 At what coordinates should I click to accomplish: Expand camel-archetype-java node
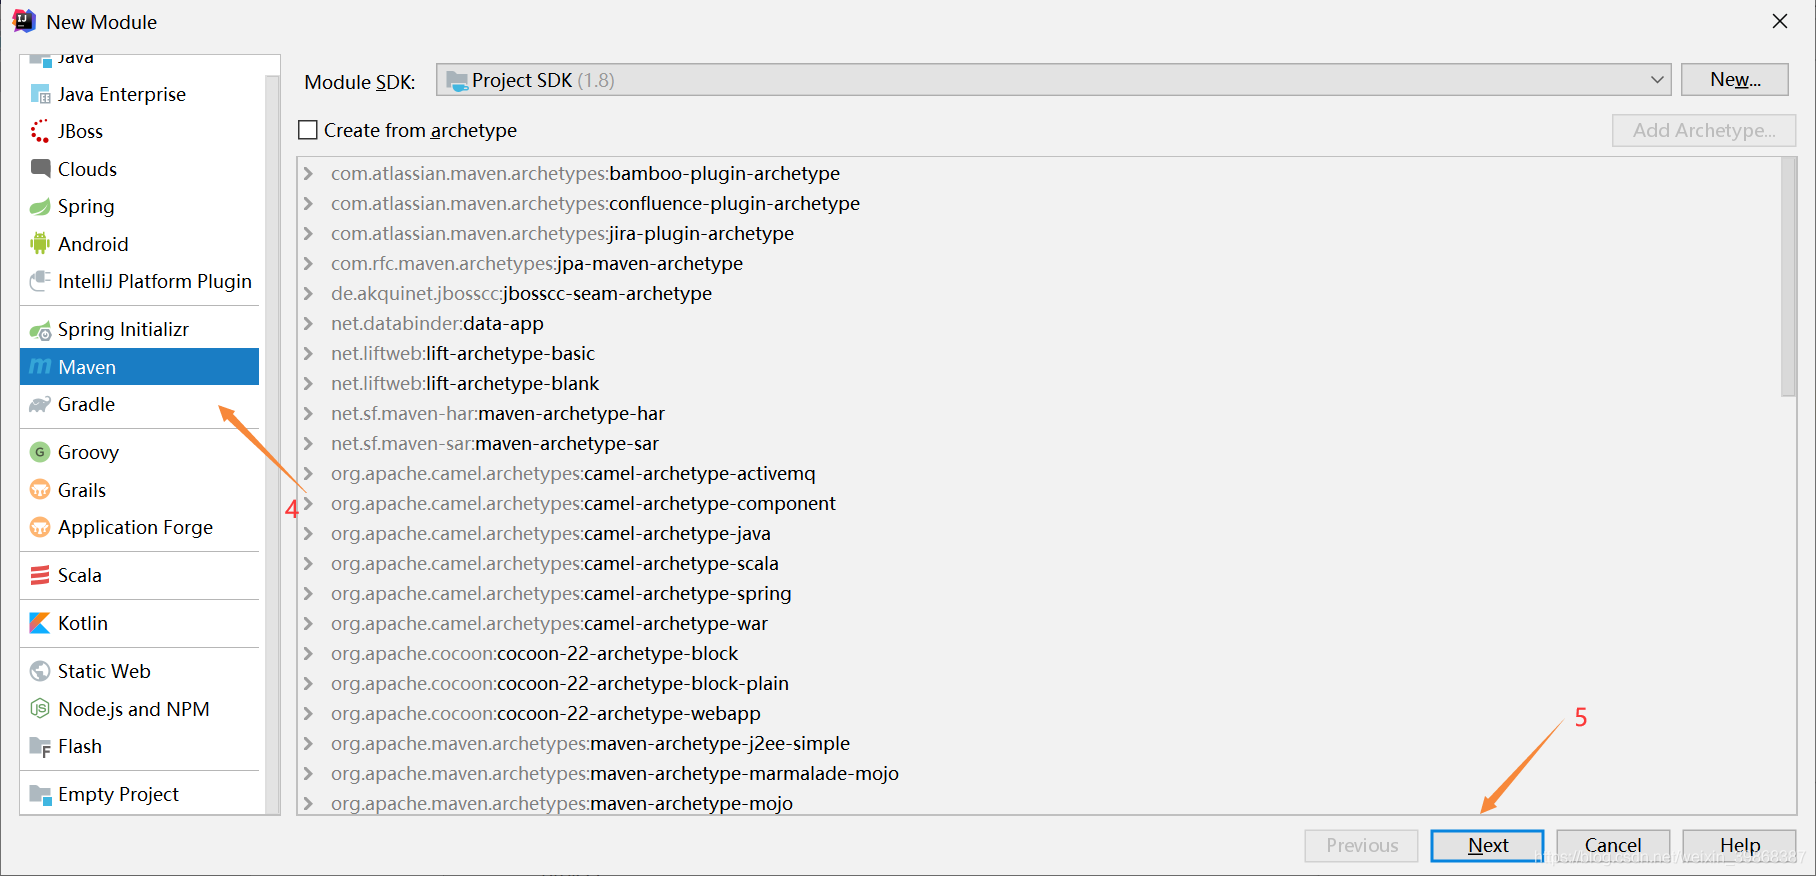coord(309,534)
